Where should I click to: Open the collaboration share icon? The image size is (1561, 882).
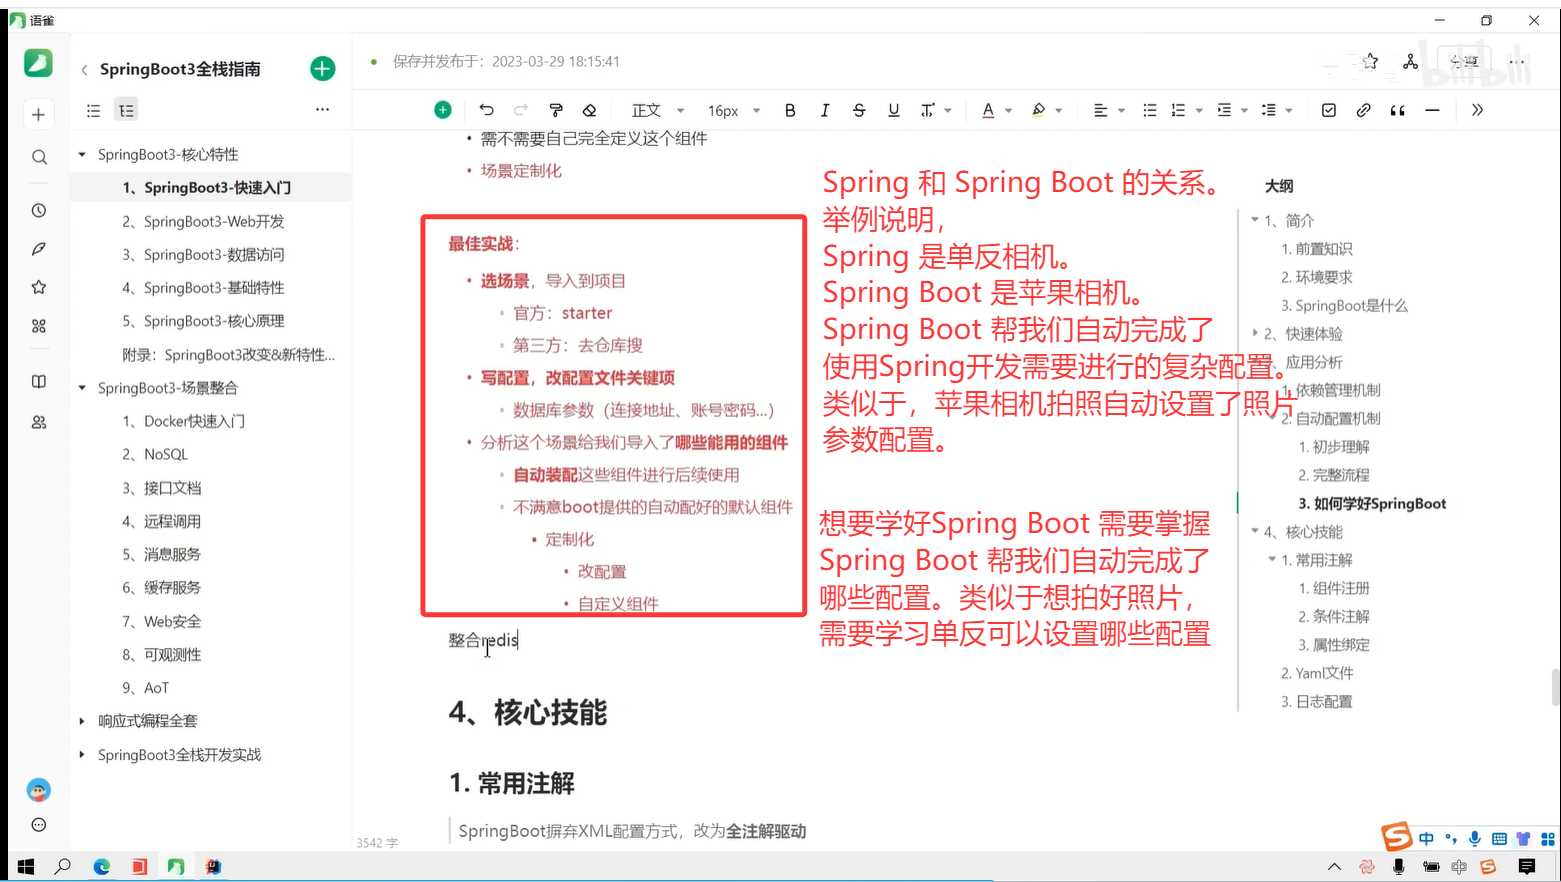point(1410,62)
